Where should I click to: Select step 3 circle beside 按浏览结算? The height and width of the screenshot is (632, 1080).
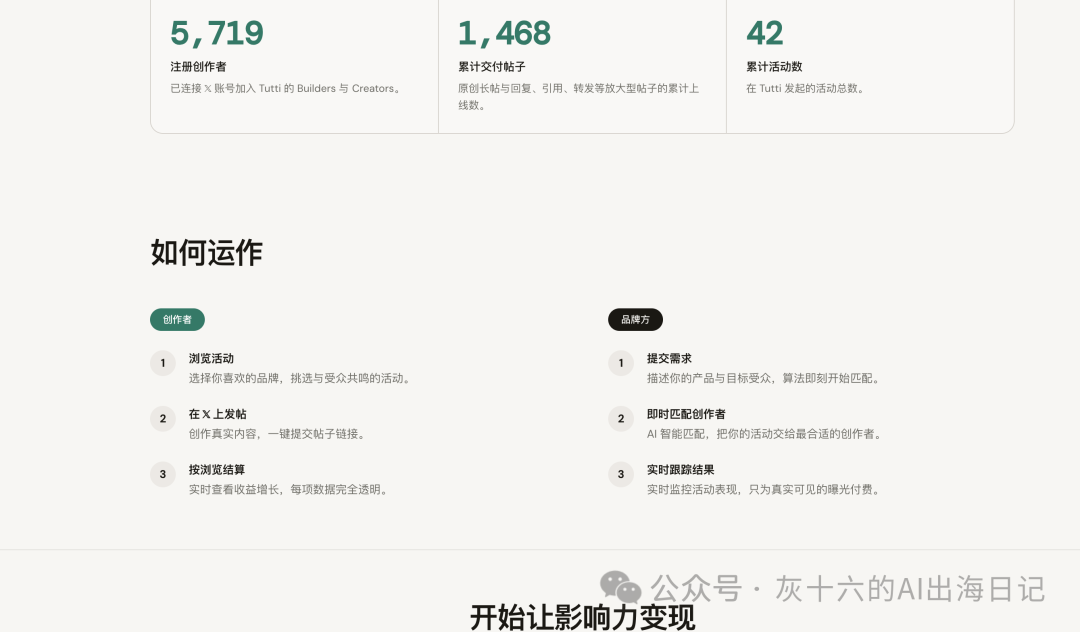[x=163, y=474]
